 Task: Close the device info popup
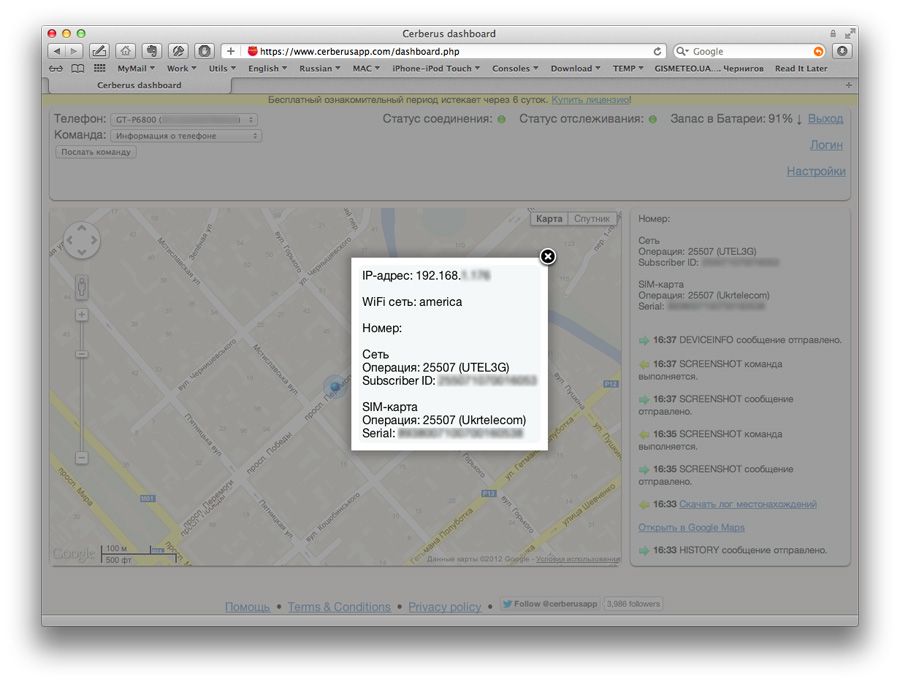(x=548, y=256)
